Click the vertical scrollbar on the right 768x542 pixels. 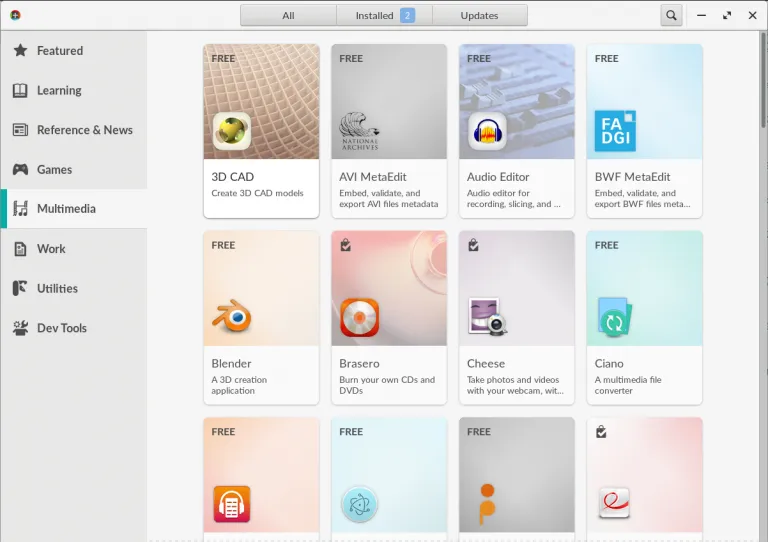(x=763, y=78)
